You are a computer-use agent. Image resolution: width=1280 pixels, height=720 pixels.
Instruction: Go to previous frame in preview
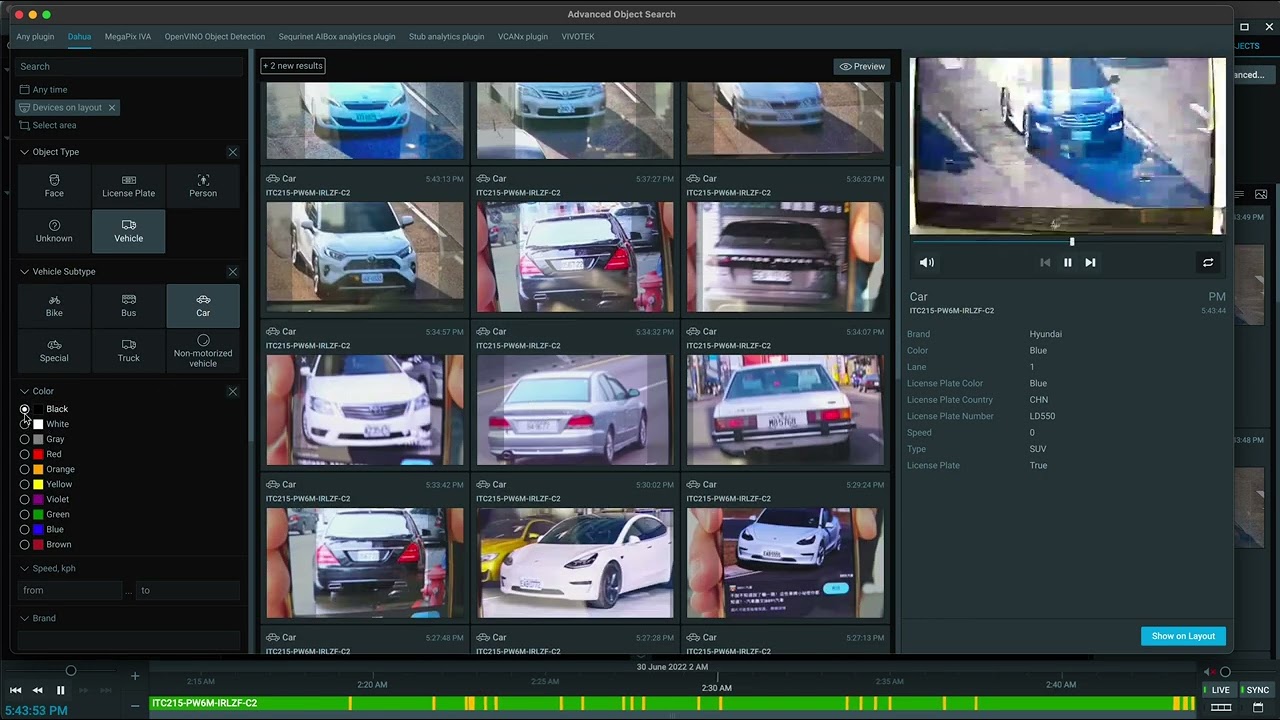pos(1045,262)
